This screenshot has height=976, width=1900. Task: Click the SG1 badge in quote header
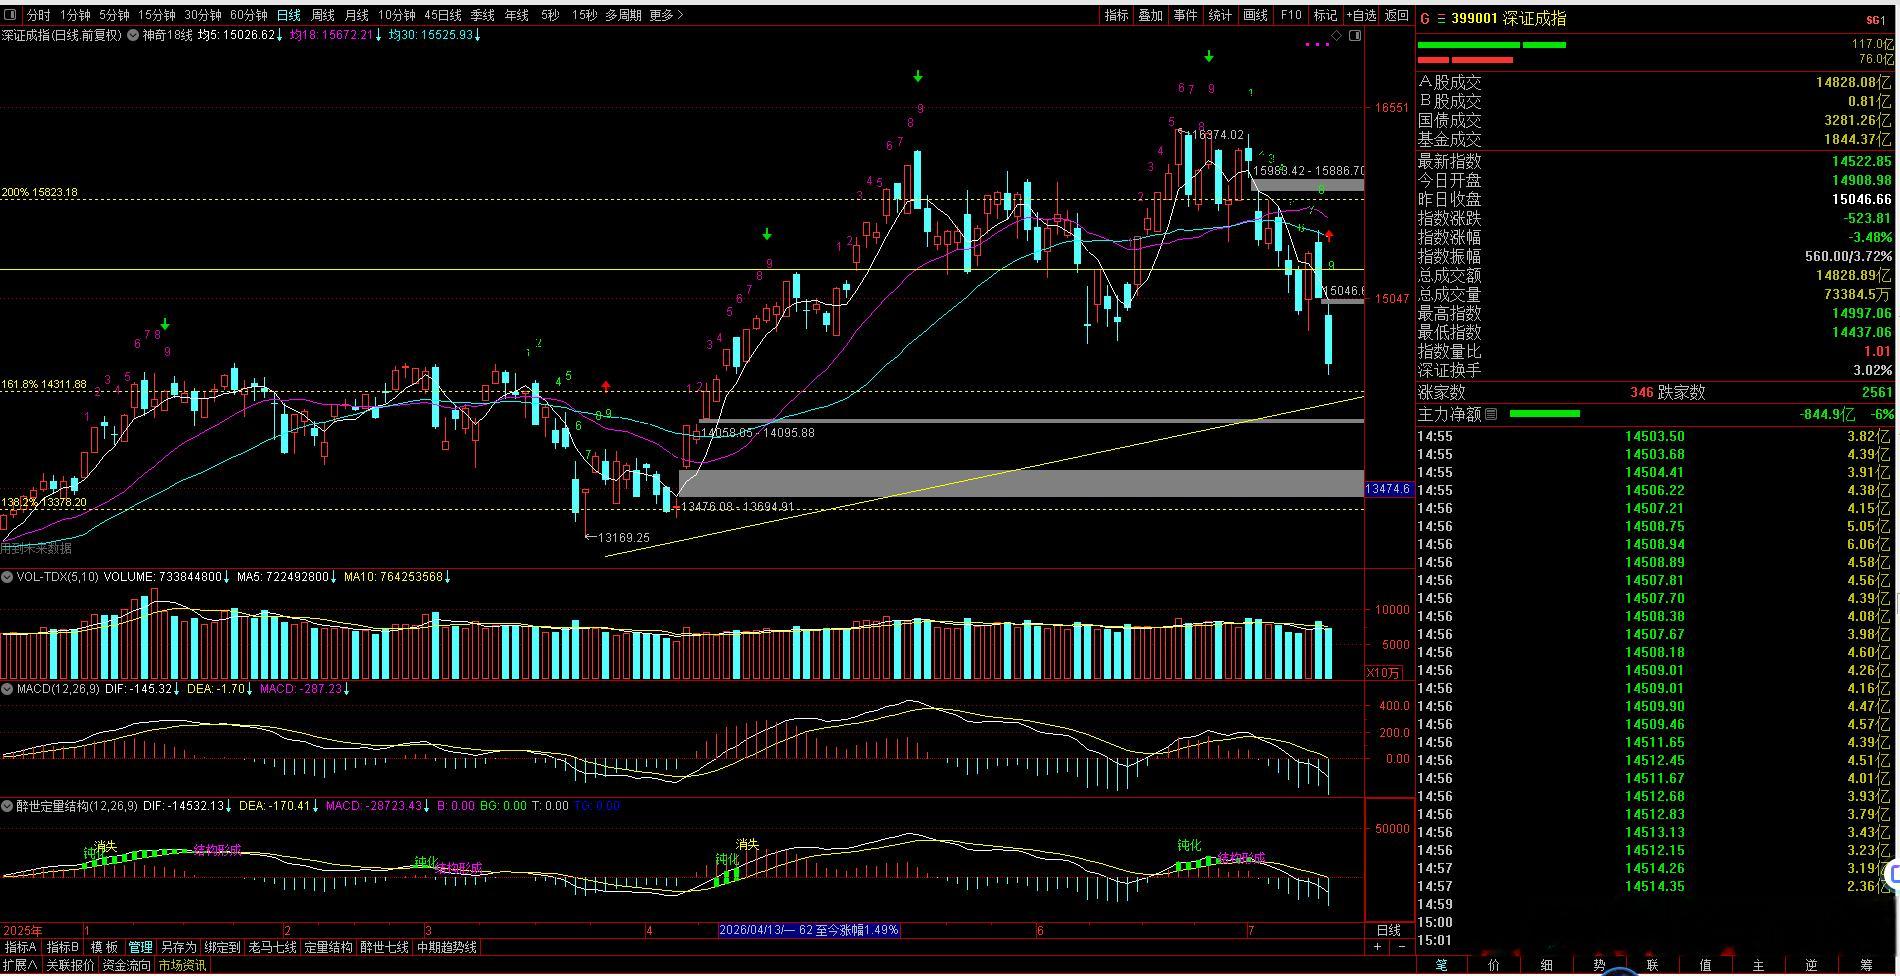[1875, 20]
